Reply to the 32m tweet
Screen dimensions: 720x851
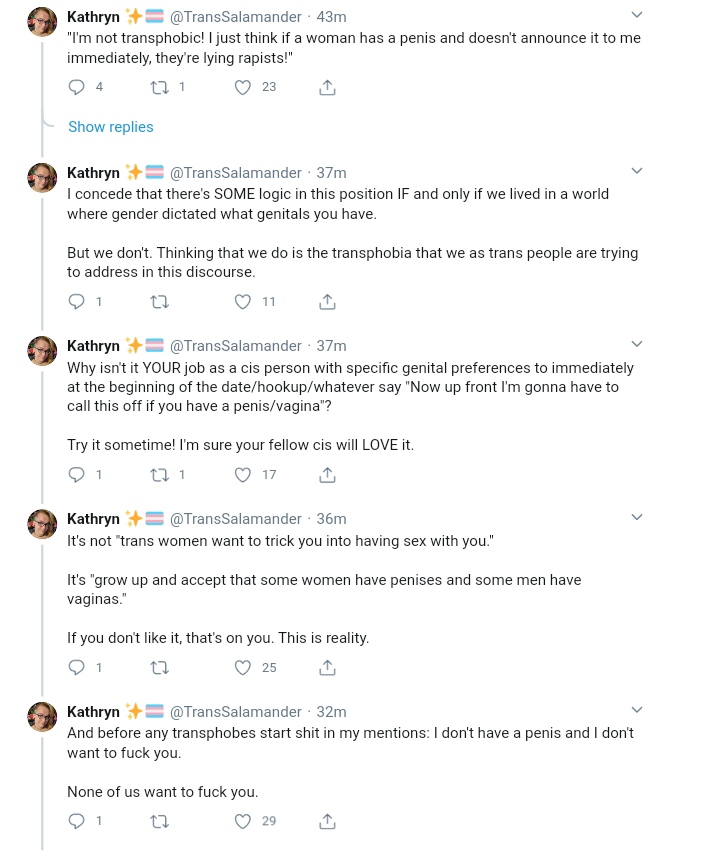click(x=77, y=821)
